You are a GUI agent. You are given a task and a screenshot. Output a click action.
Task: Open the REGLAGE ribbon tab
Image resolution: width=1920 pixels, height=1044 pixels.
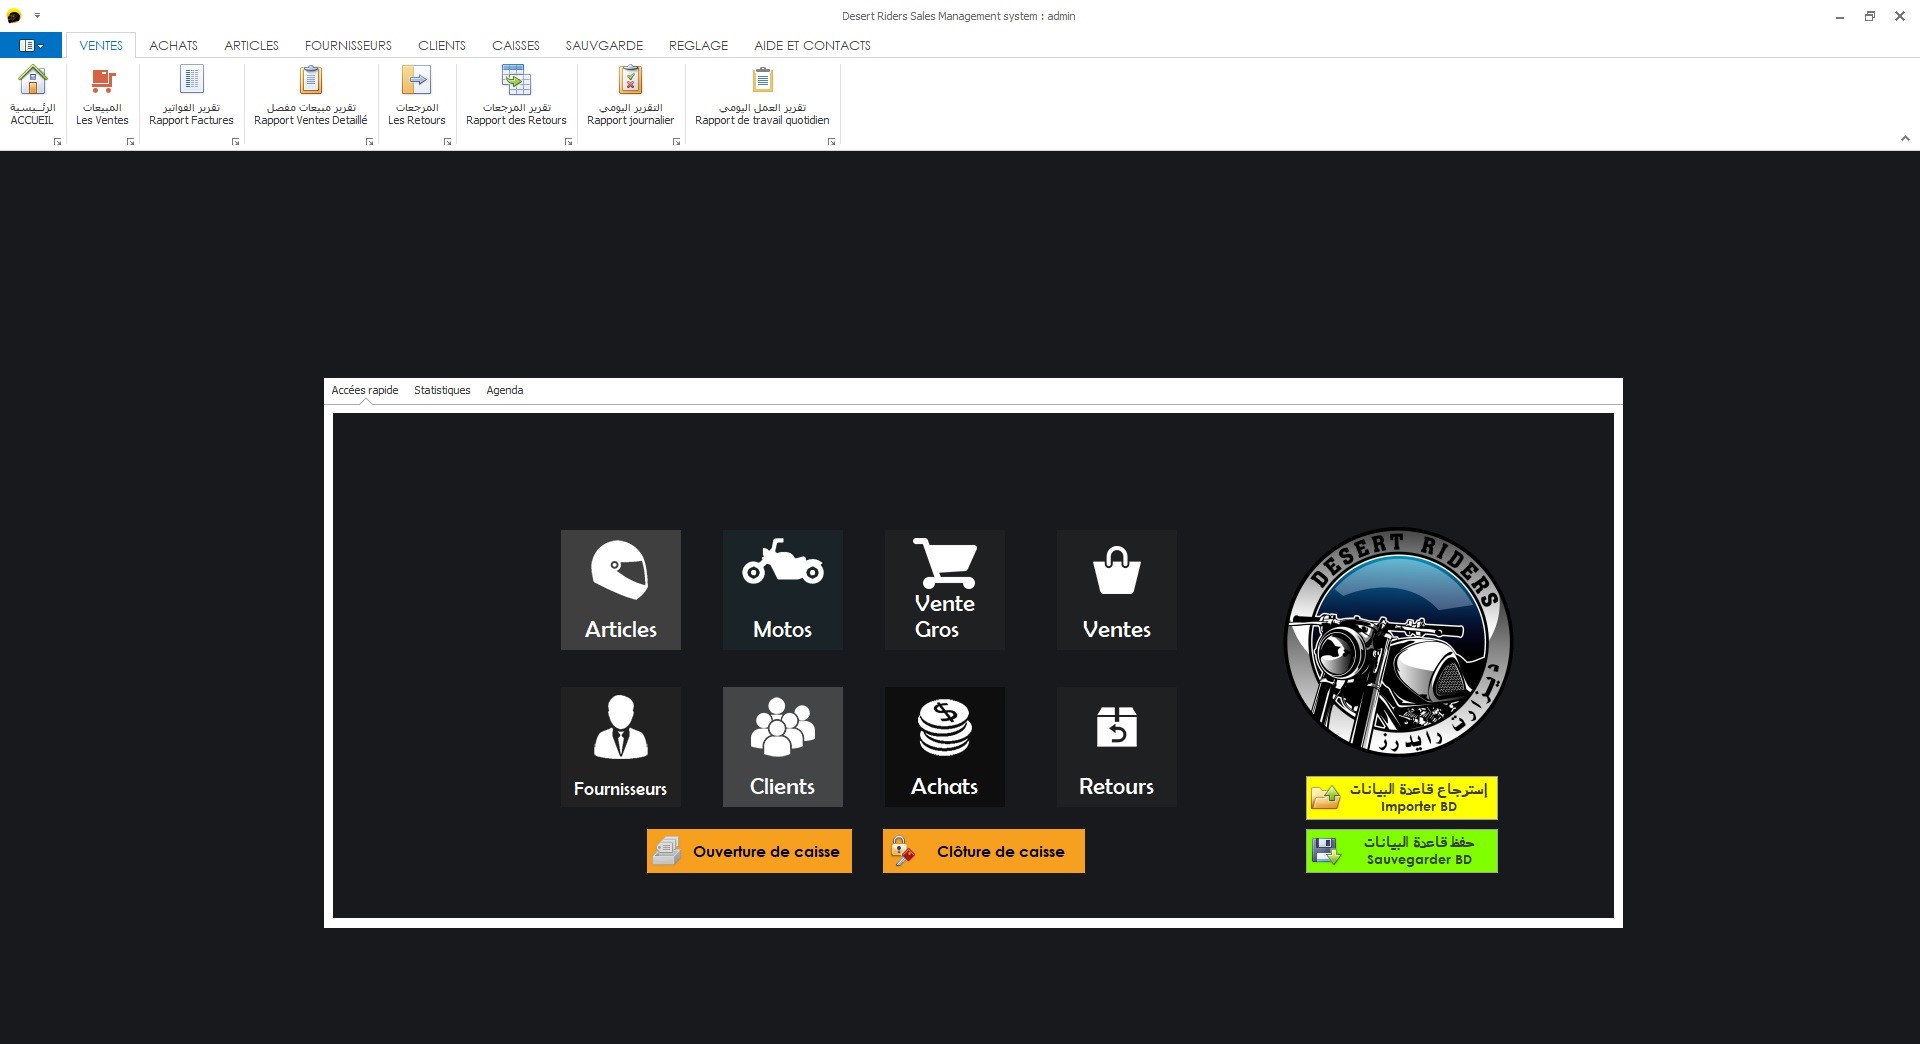(699, 45)
